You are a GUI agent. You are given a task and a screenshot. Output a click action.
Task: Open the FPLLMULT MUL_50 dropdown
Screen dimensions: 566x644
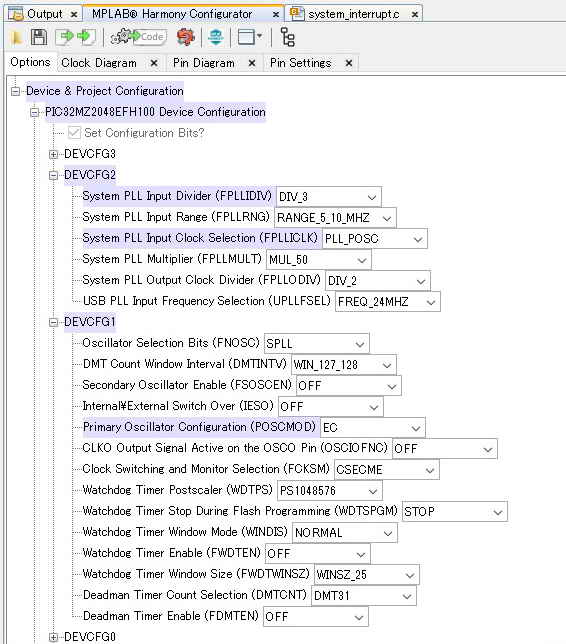(x=318, y=260)
